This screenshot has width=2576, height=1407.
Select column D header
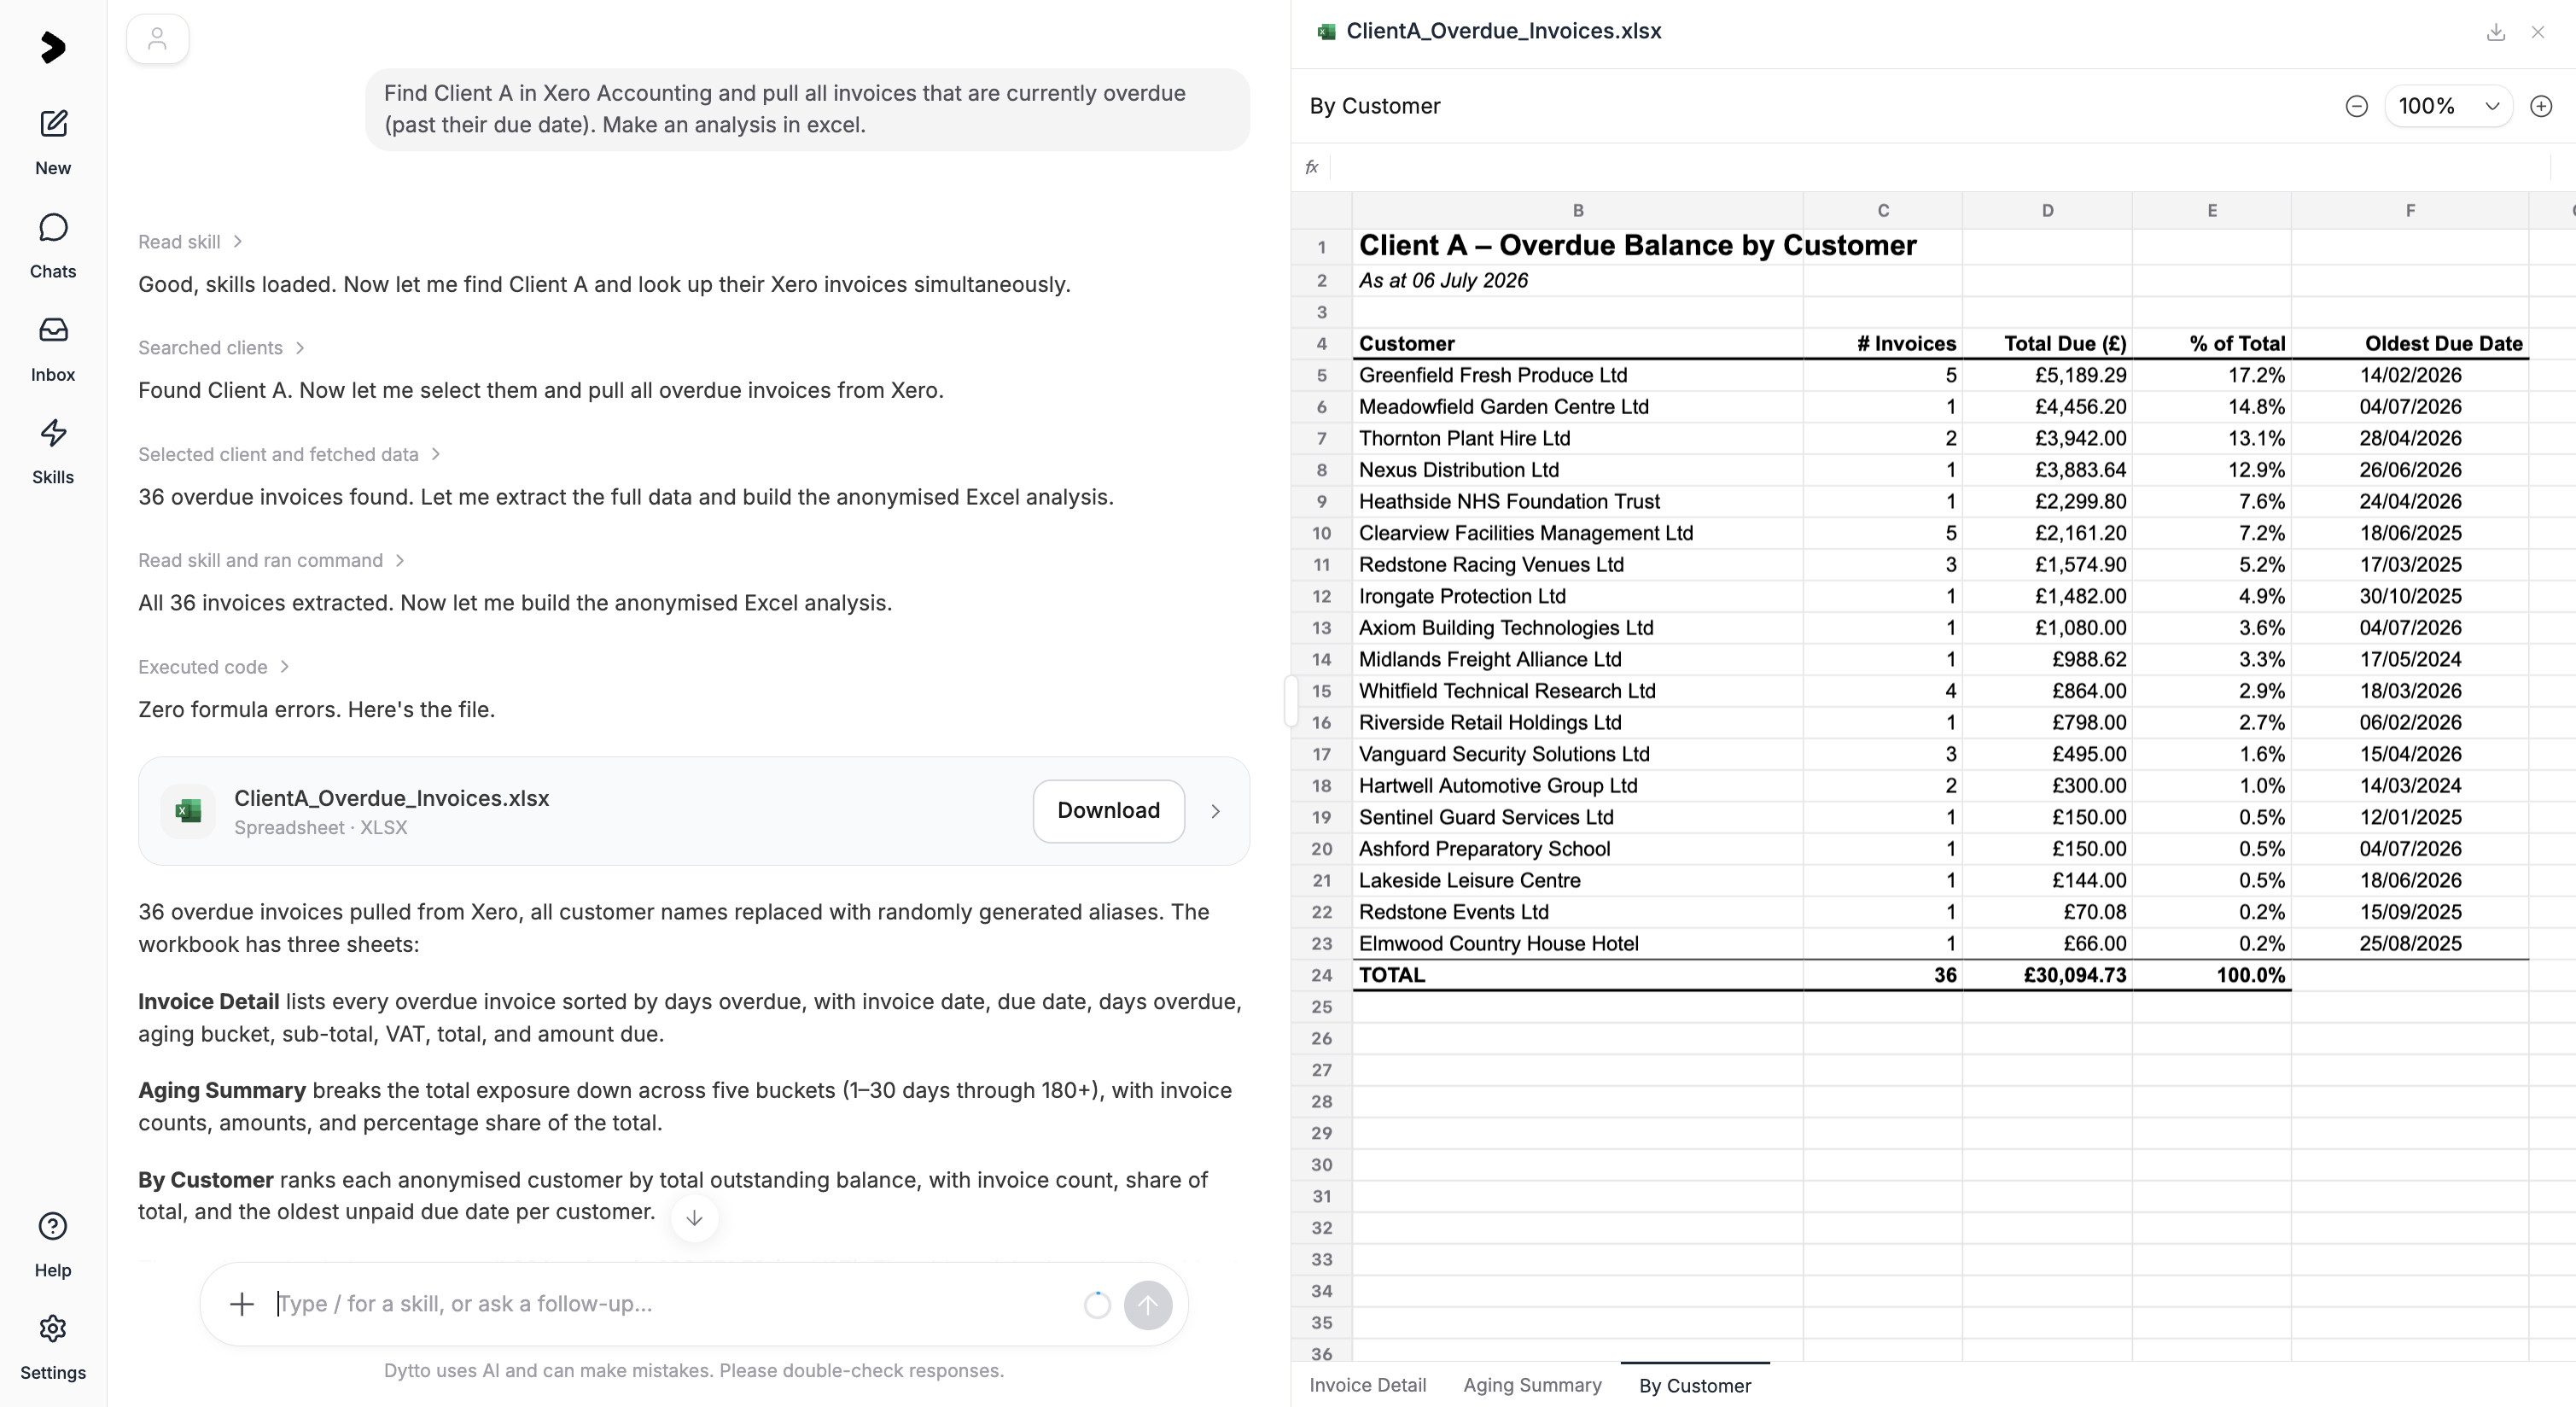point(2047,210)
